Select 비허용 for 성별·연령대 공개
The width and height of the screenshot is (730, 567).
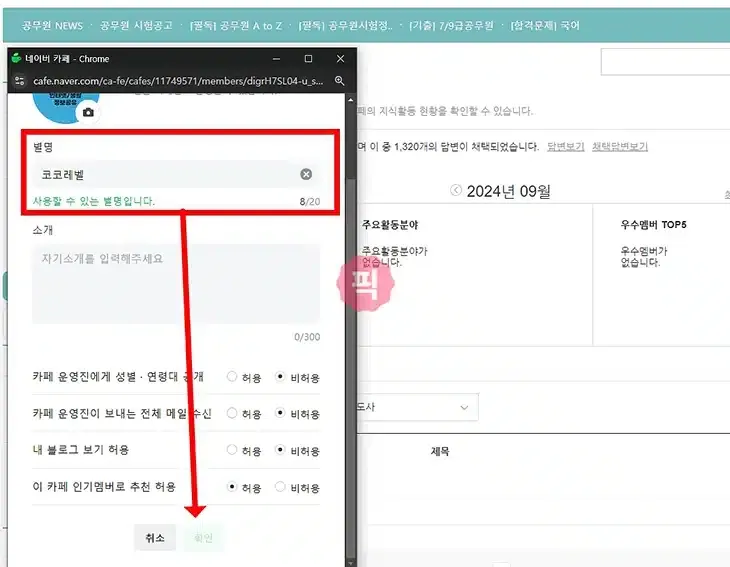pyautogui.click(x=280, y=376)
